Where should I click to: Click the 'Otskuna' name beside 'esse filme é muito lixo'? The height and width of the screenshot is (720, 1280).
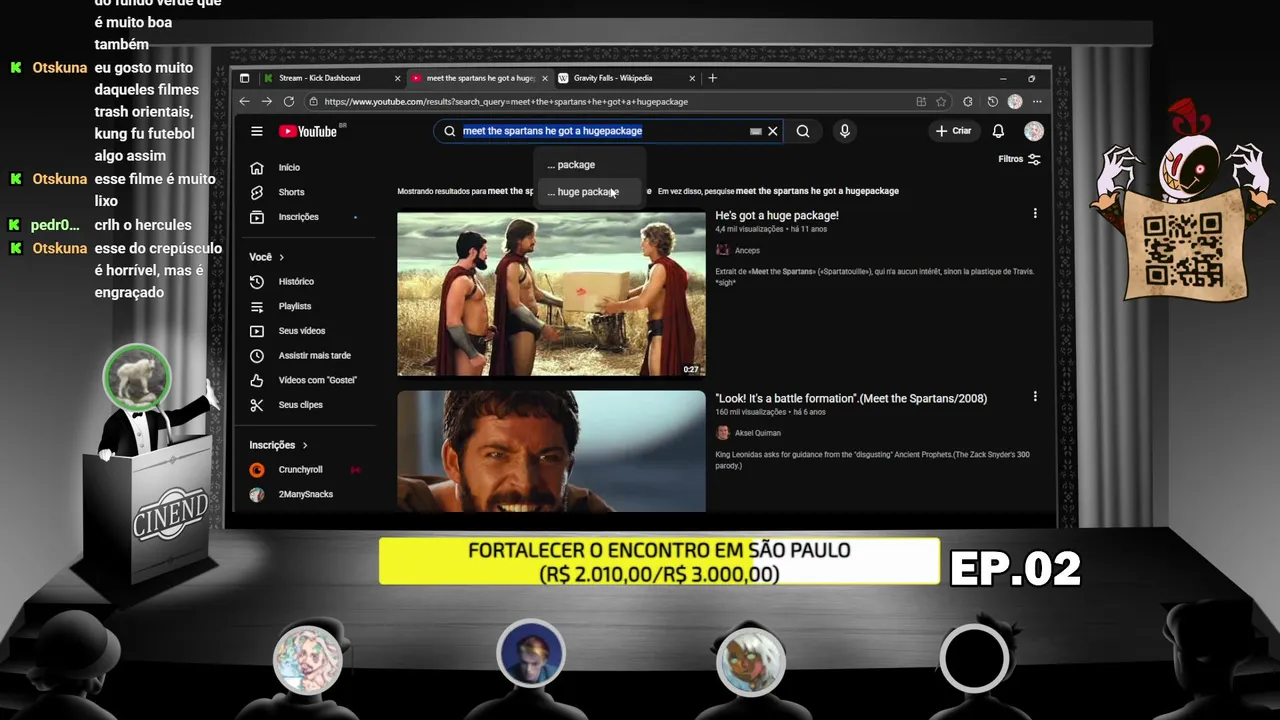pos(60,179)
